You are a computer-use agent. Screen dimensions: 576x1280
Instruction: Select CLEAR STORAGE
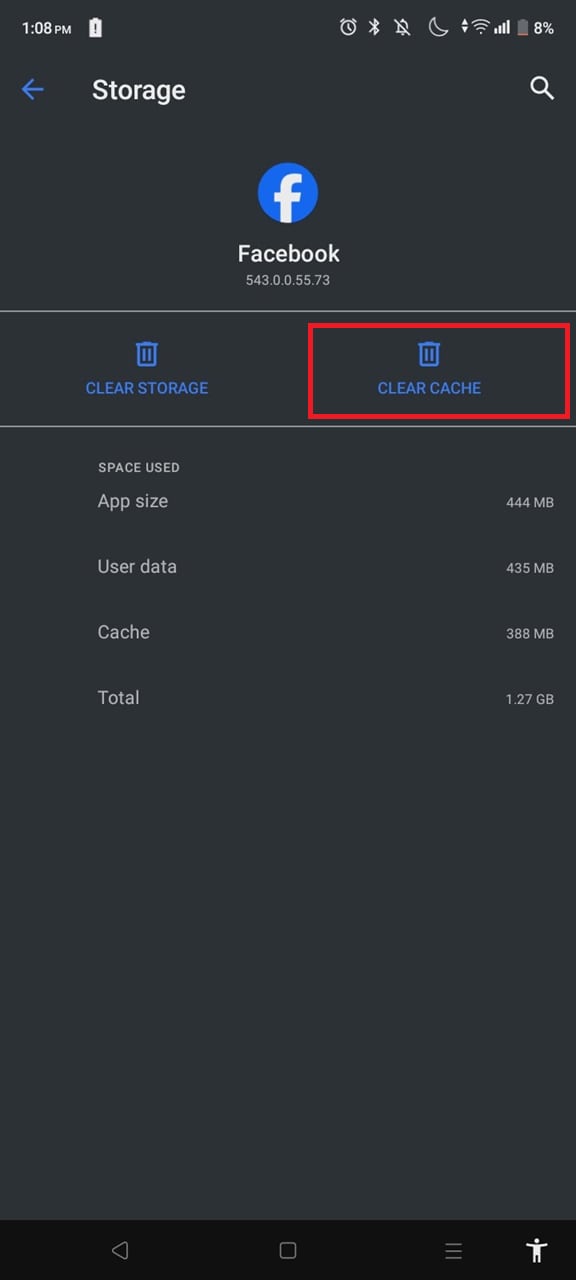click(146, 388)
